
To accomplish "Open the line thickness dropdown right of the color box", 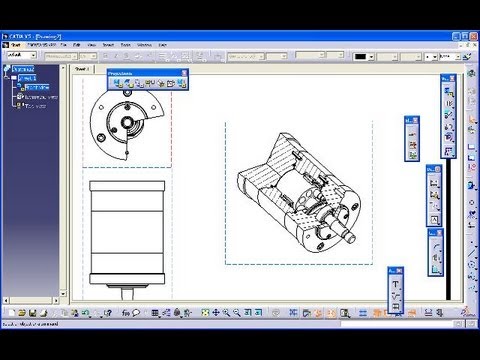I will (395, 57).
